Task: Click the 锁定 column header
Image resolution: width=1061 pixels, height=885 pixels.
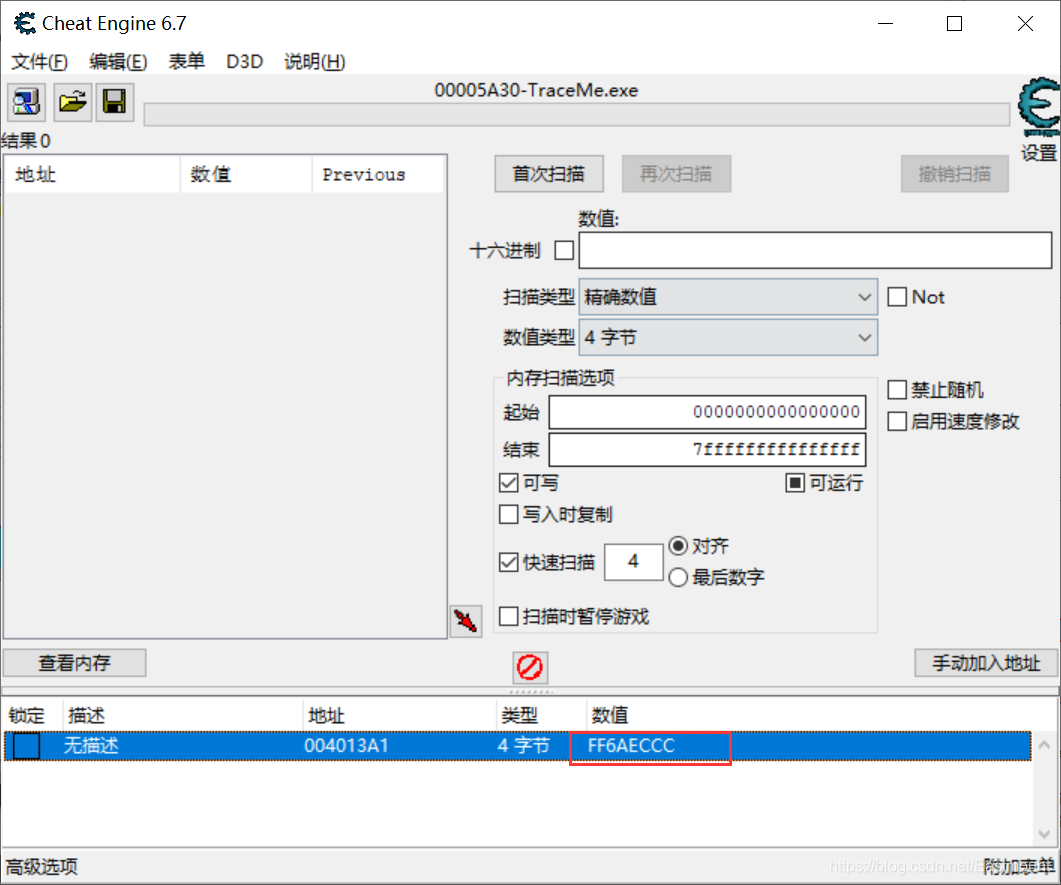Action: pyautogui.click(x=32, y=715)
